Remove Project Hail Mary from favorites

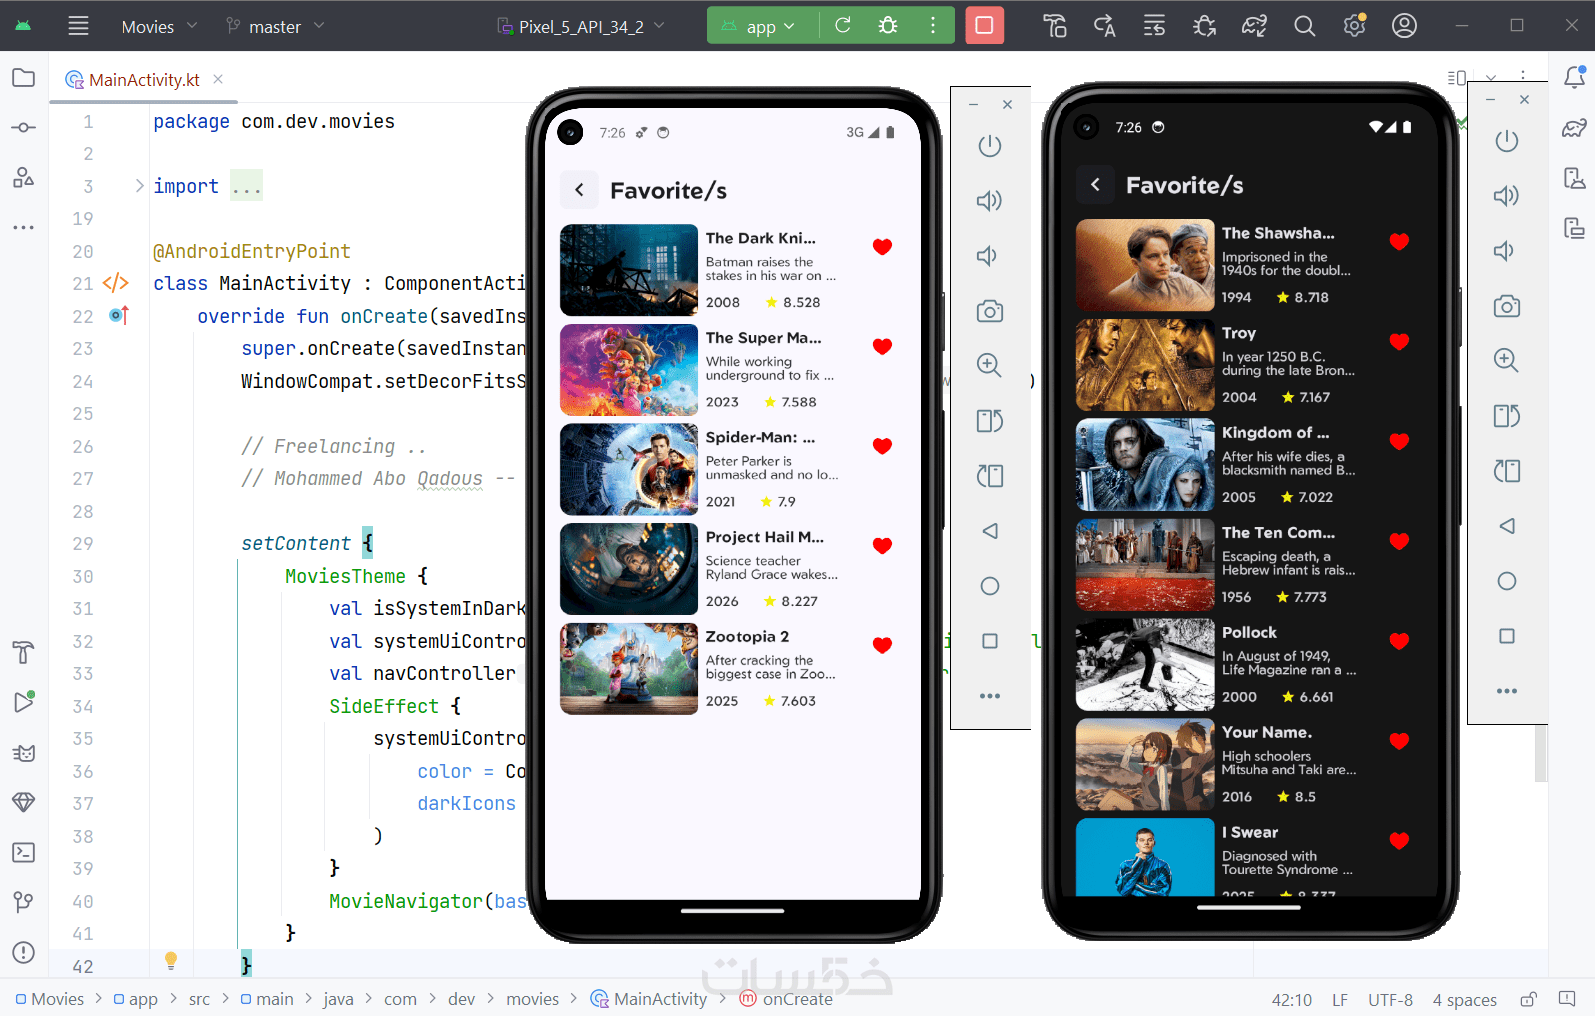882,546
